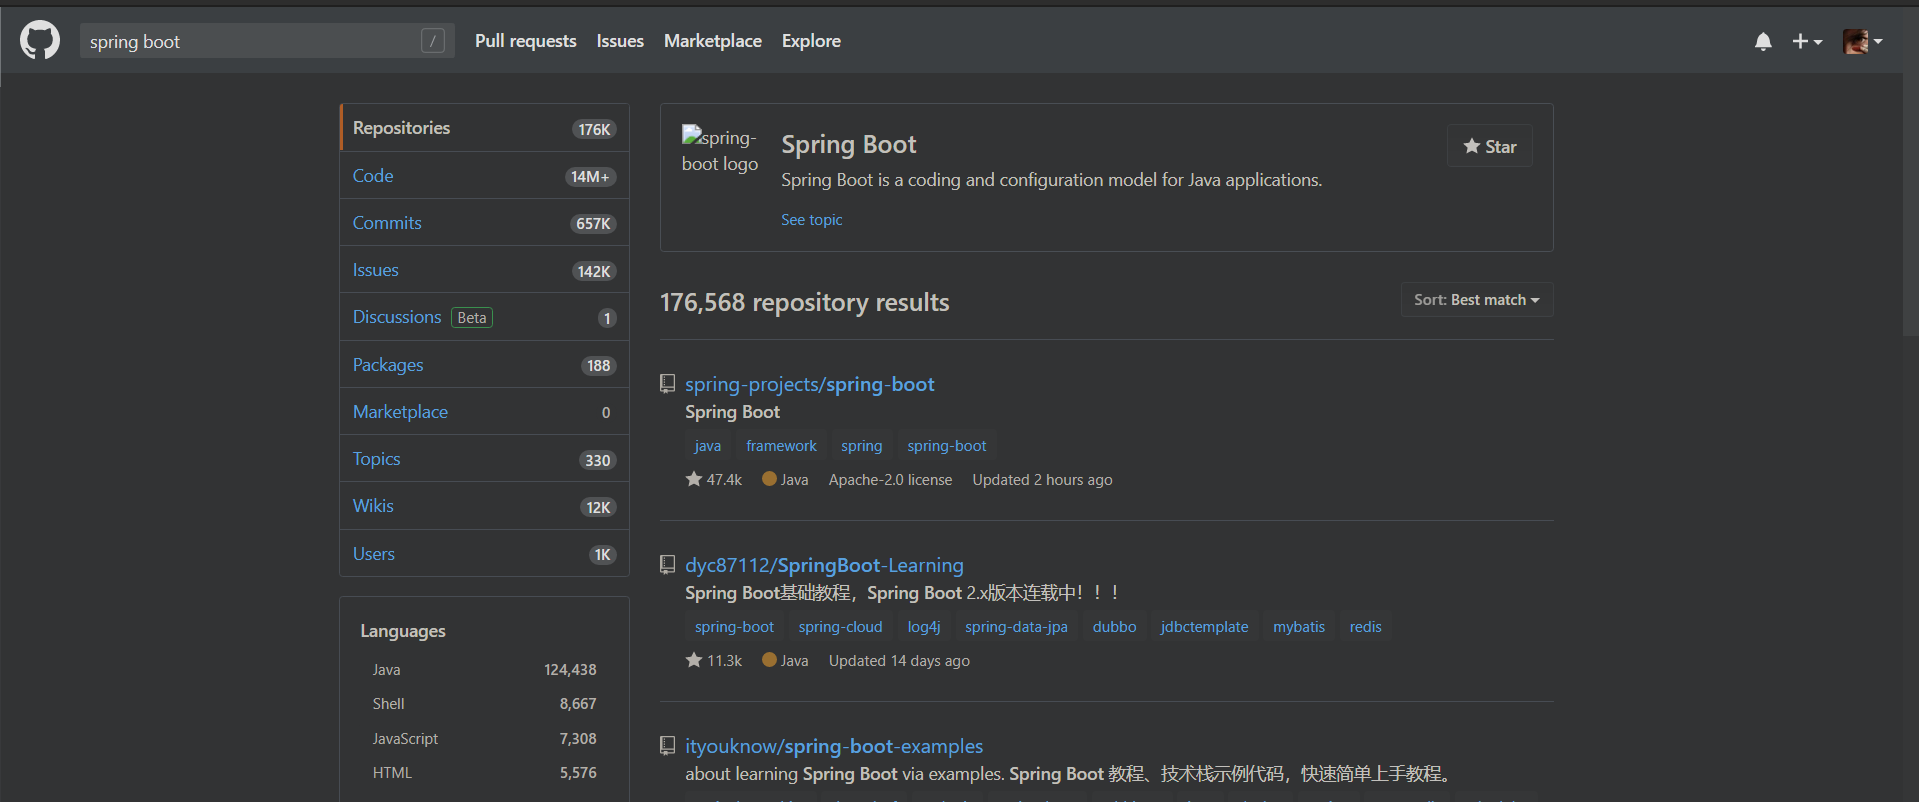Click the spring-data-jpa topic tag

tap(1016, 627)
